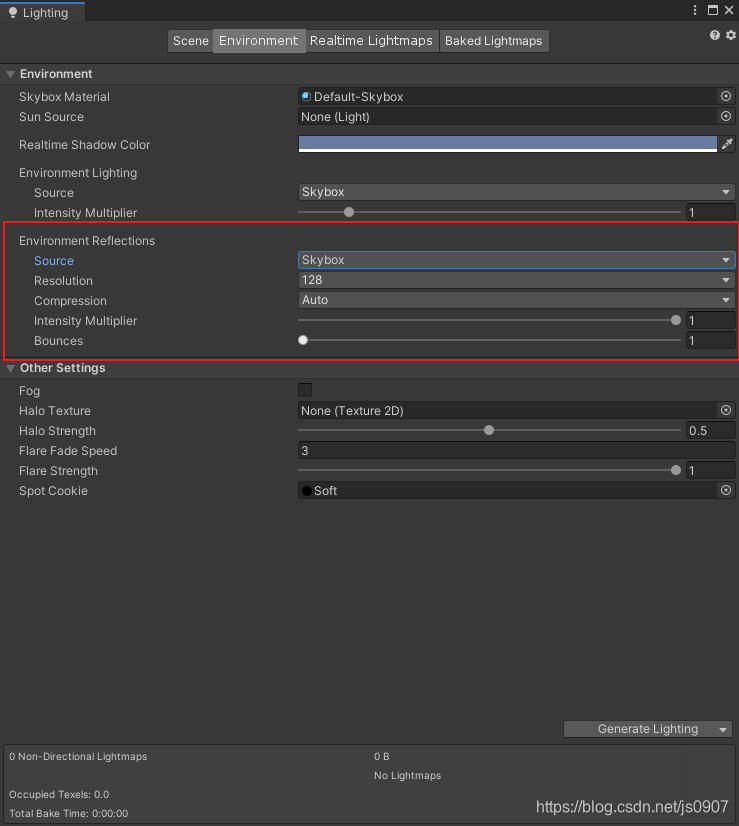Open the Spot Cookie object picker

(x=726, y=490)
